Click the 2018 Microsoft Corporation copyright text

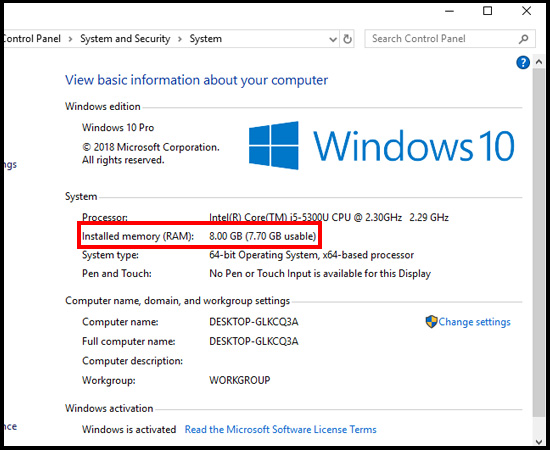[151, 154]
